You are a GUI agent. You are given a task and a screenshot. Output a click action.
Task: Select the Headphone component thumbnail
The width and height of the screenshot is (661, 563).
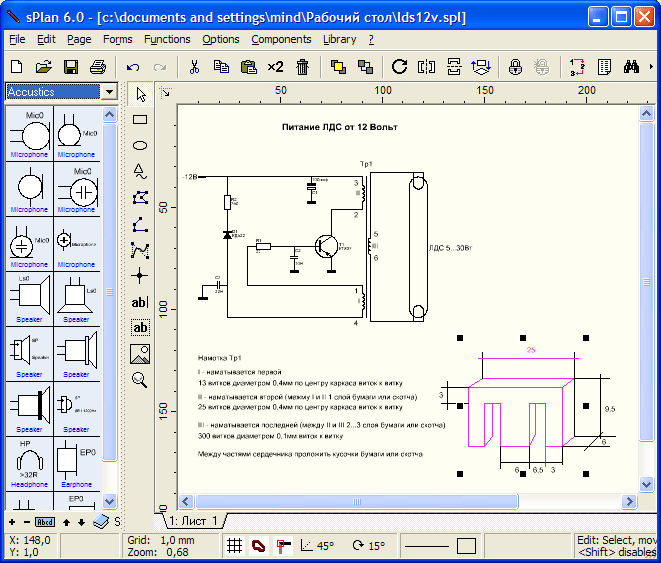pos(30,464)
